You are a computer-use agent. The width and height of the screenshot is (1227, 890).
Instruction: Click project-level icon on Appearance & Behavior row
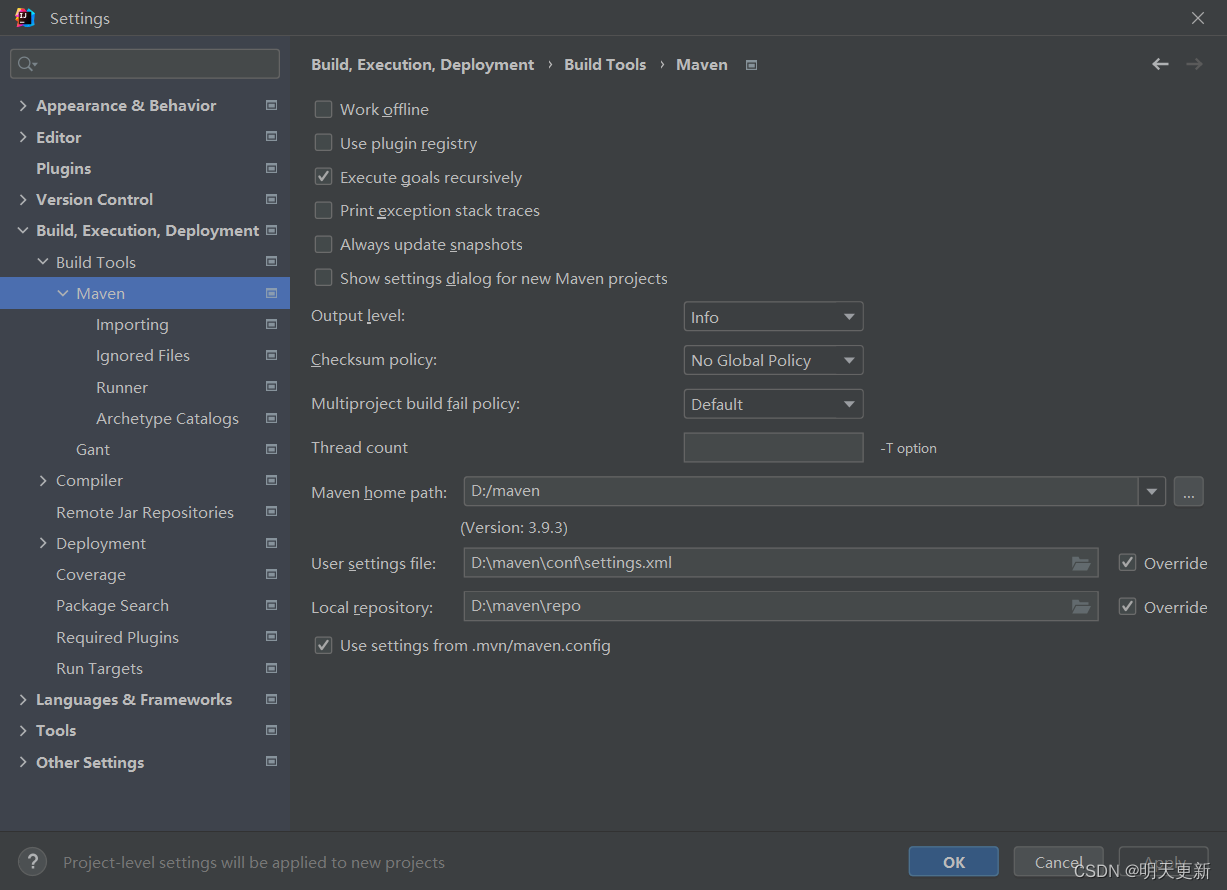(x=271, y=105)
